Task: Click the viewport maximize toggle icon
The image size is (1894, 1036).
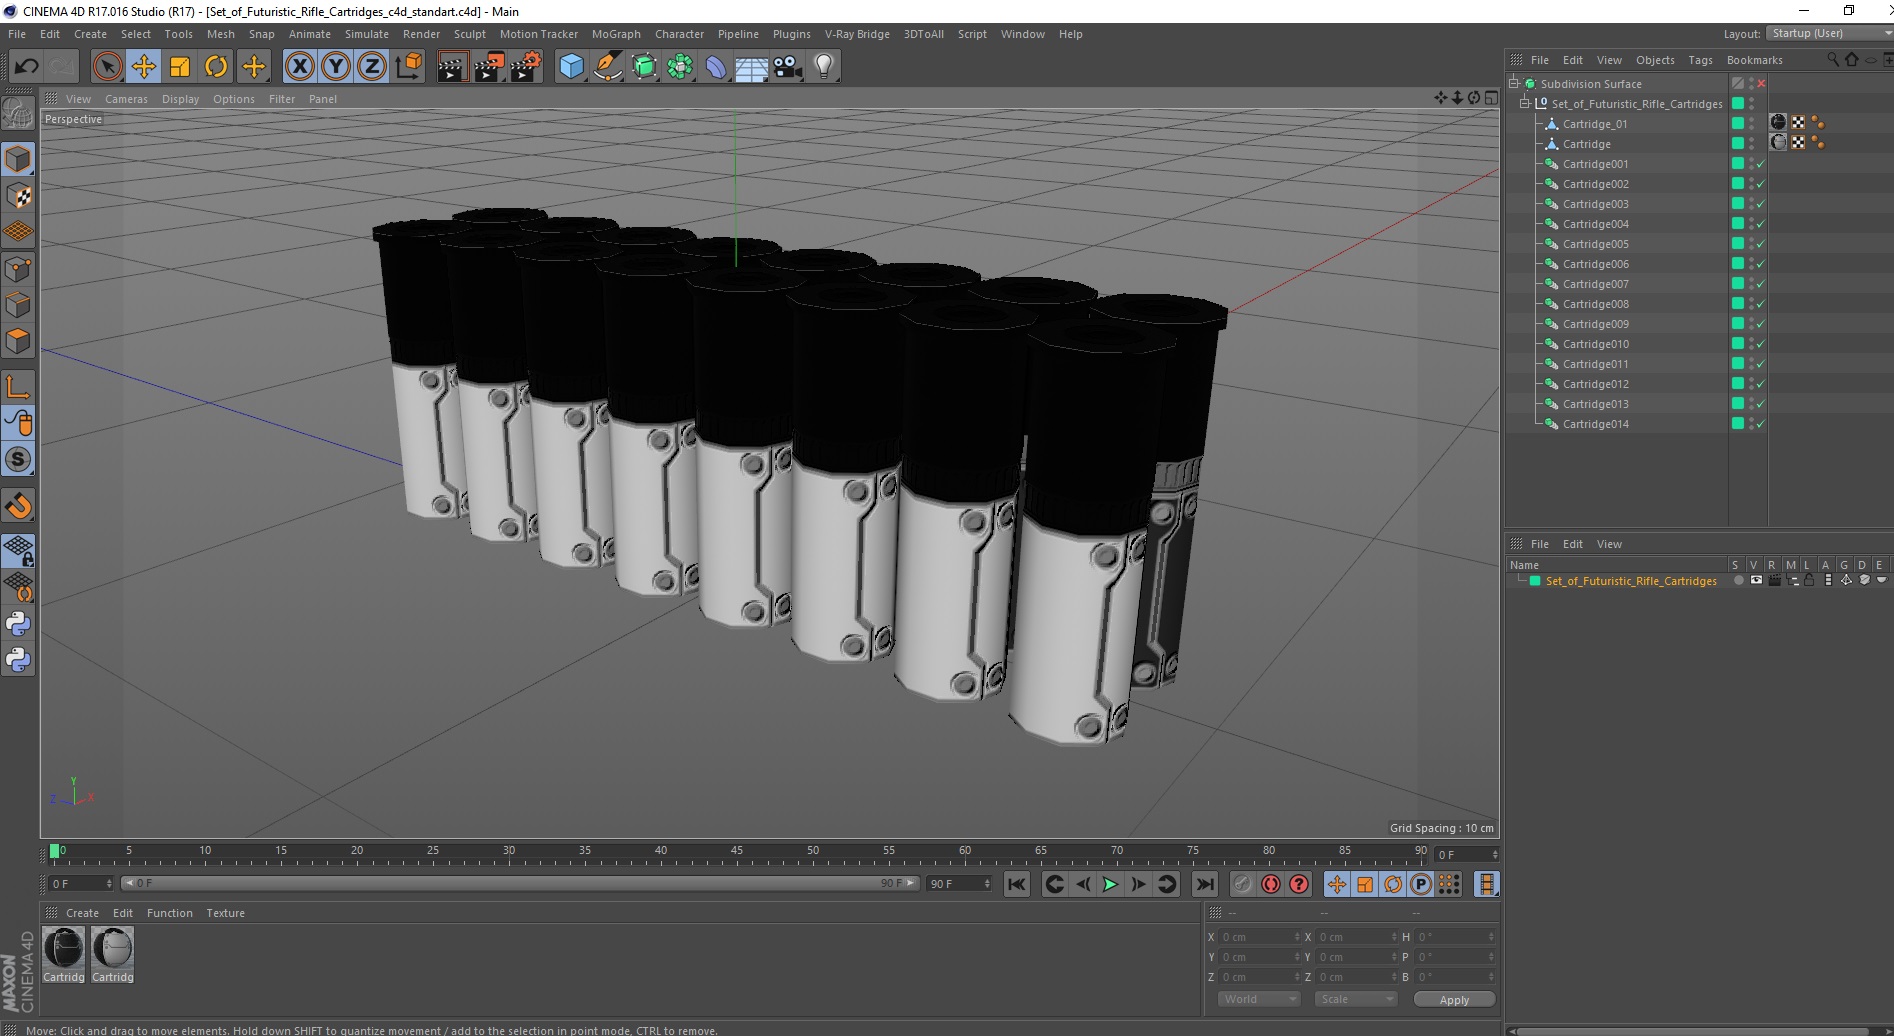Action: coord(1491,98)
